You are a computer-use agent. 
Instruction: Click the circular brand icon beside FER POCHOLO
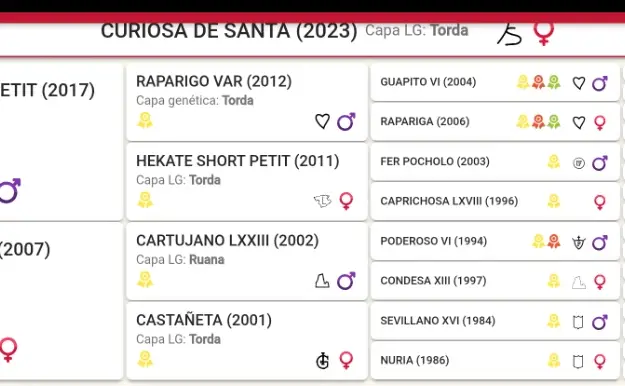point(579,163)
